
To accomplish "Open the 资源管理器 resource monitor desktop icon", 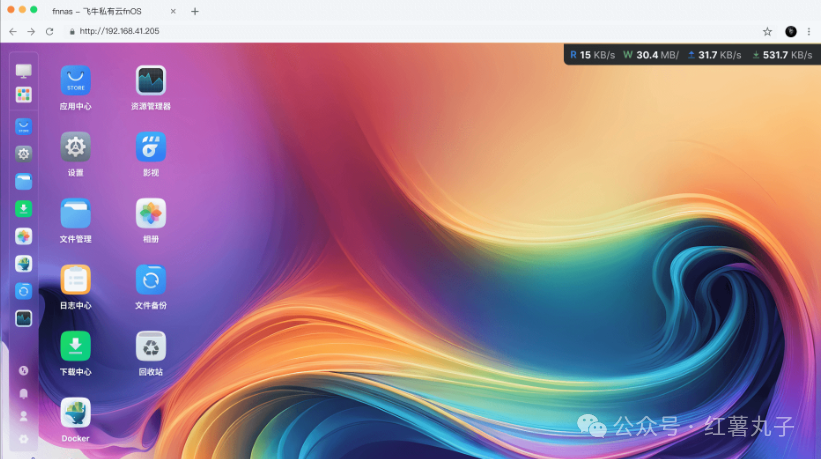I will 151,81.
